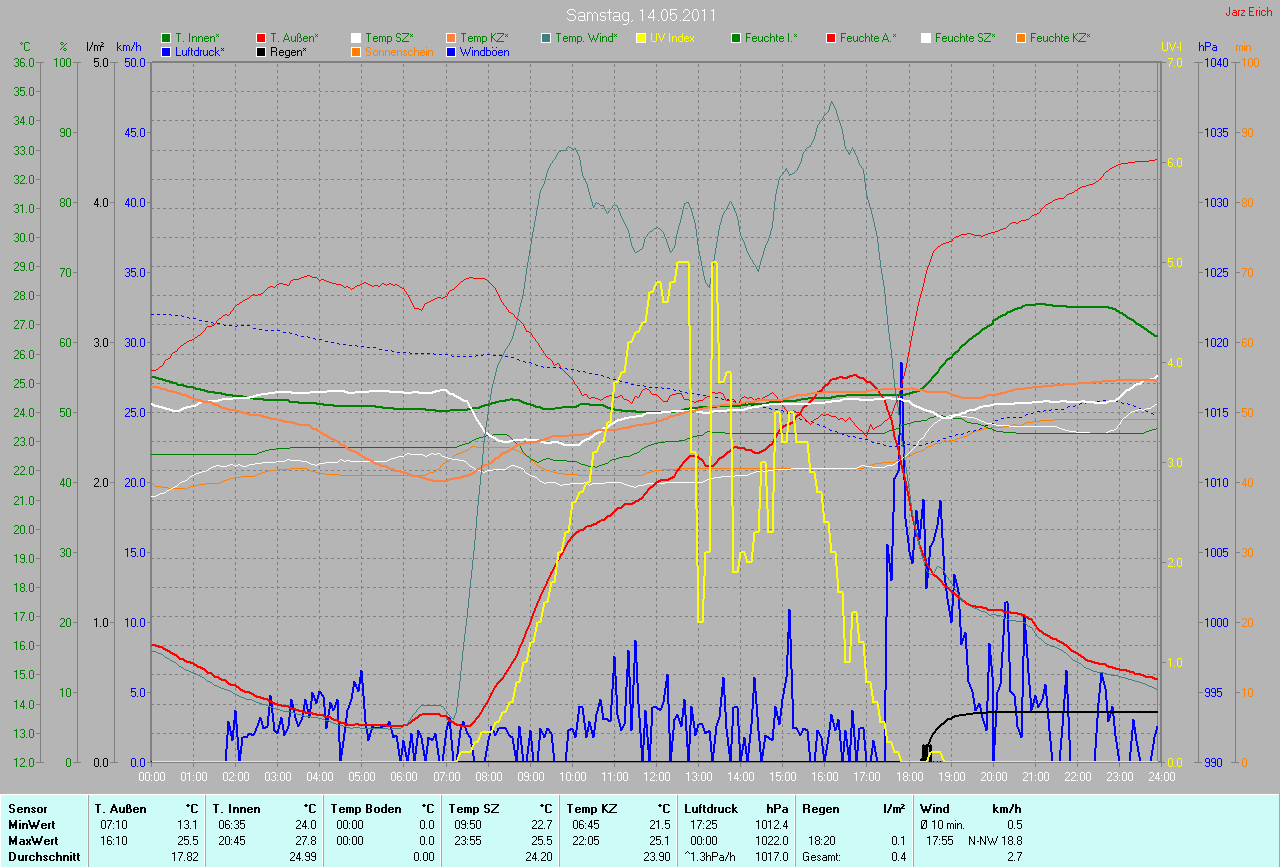Click the white swatch beside Feuchte SZ
This screenshot has width=1280, height=867.
point(926,38)
